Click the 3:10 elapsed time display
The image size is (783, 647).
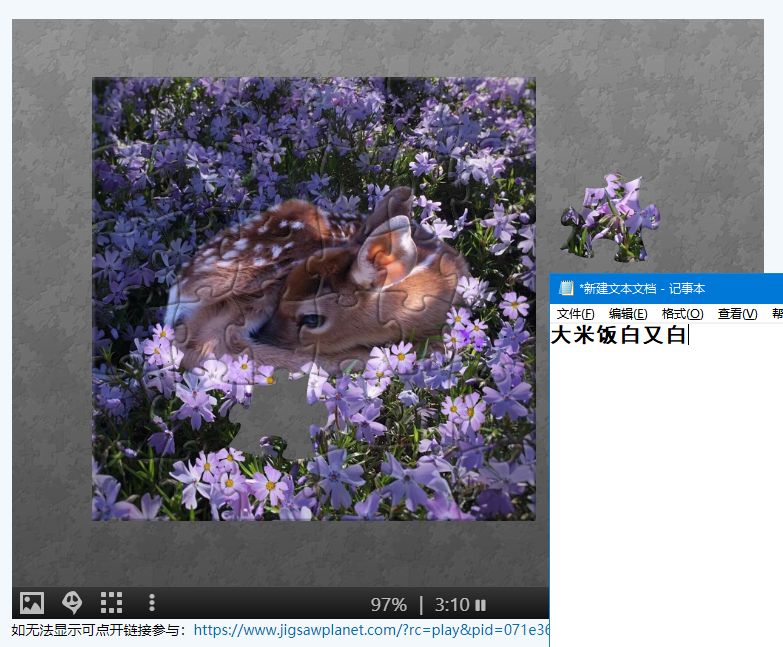[451, 605]
